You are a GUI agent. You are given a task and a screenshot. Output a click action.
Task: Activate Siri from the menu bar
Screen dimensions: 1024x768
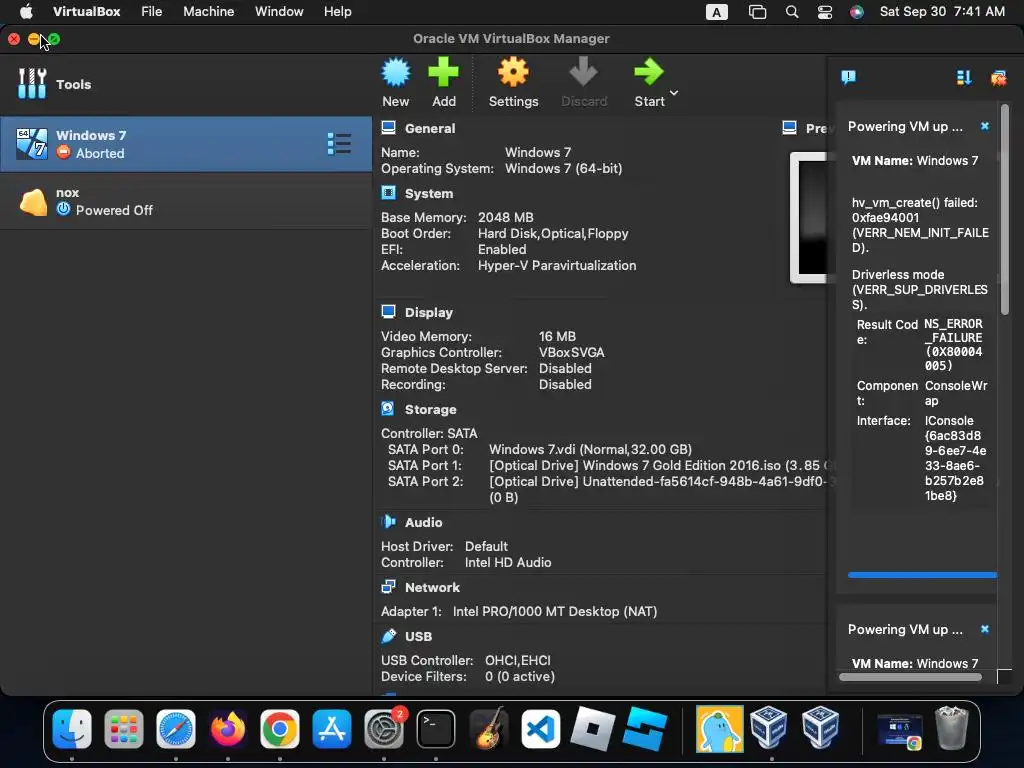pos(857,12)
